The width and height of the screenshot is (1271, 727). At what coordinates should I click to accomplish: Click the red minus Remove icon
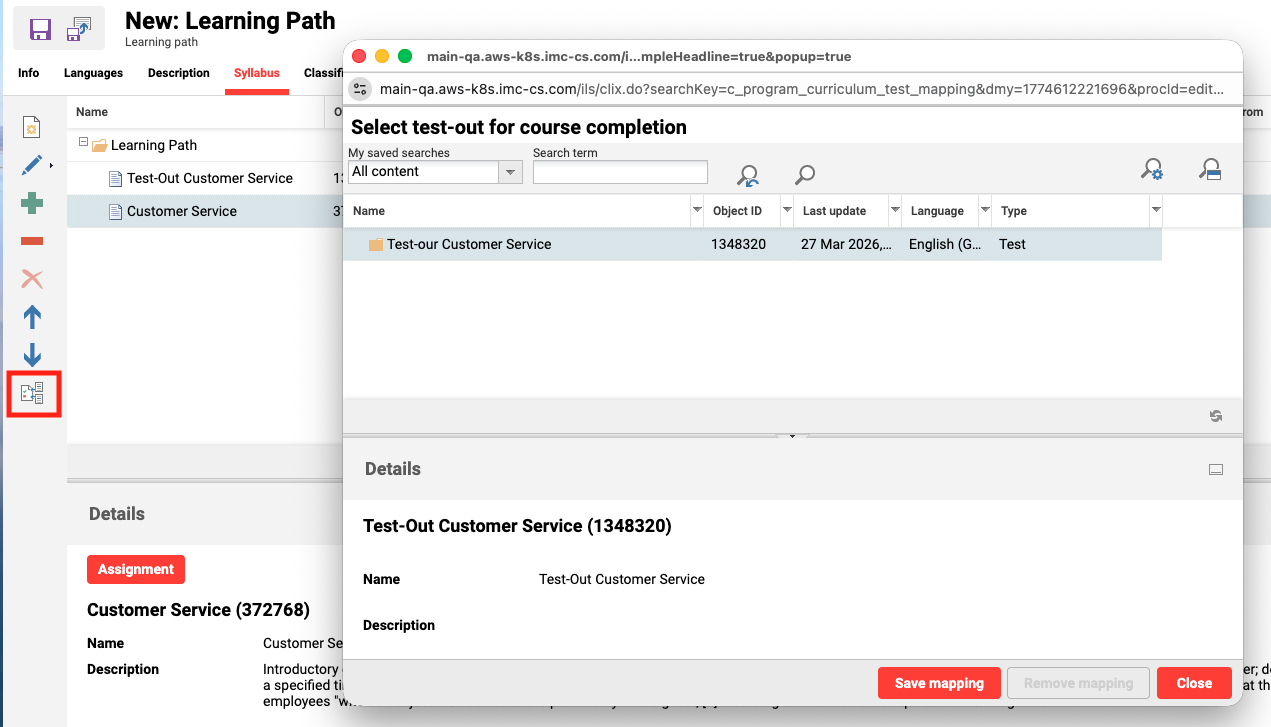point(32,241)
